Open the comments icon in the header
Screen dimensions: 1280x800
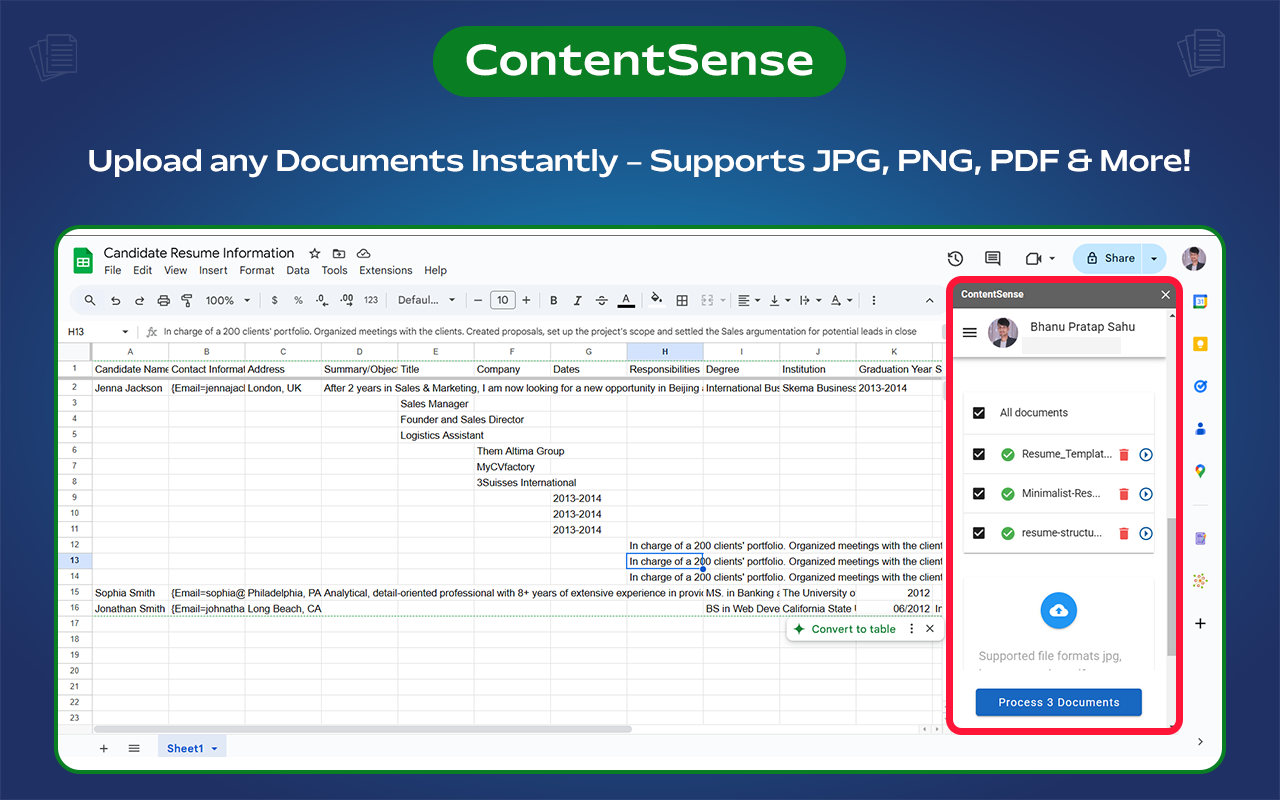point(993,258)
